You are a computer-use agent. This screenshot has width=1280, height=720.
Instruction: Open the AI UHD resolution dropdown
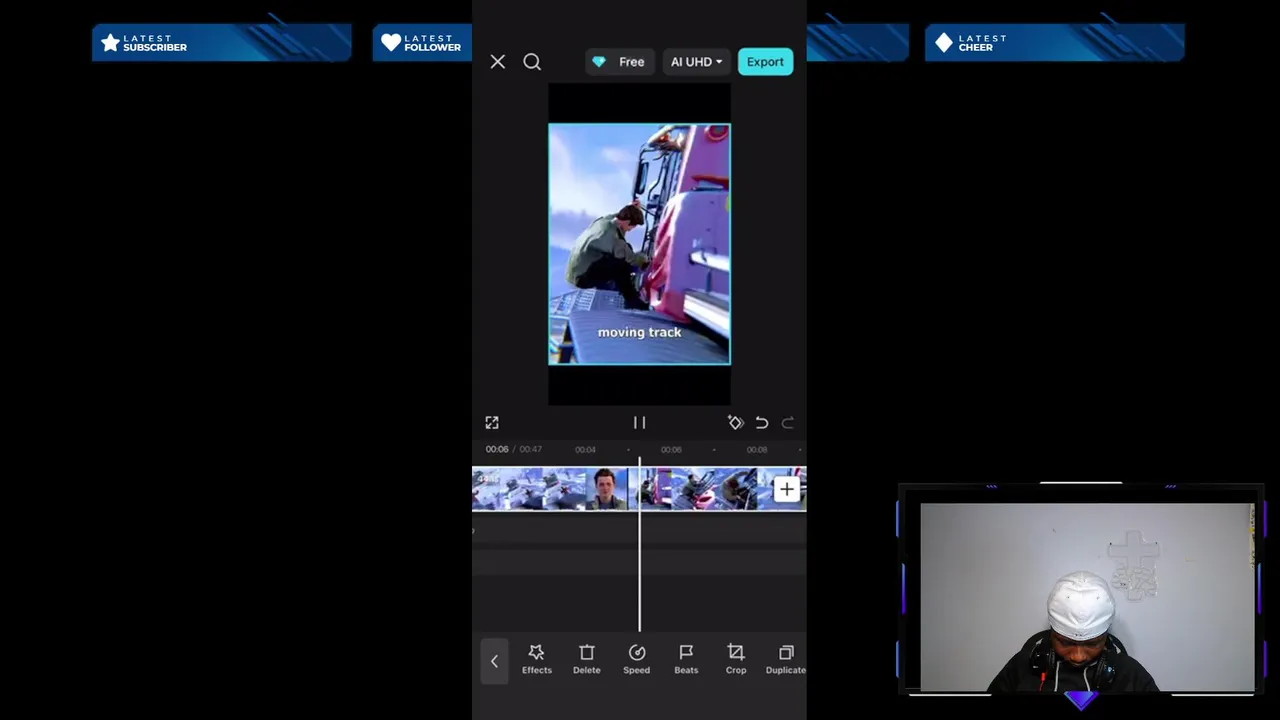point(696,62)
